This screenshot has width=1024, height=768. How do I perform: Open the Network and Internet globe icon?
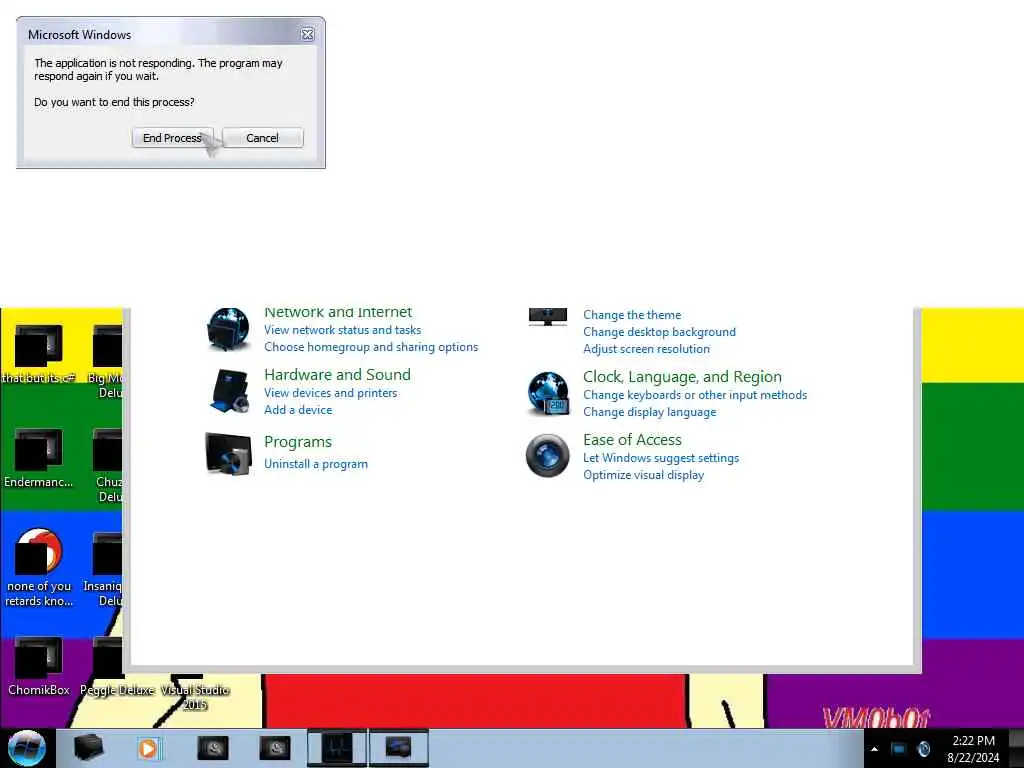pyautogui.click(x=228, y=329)
